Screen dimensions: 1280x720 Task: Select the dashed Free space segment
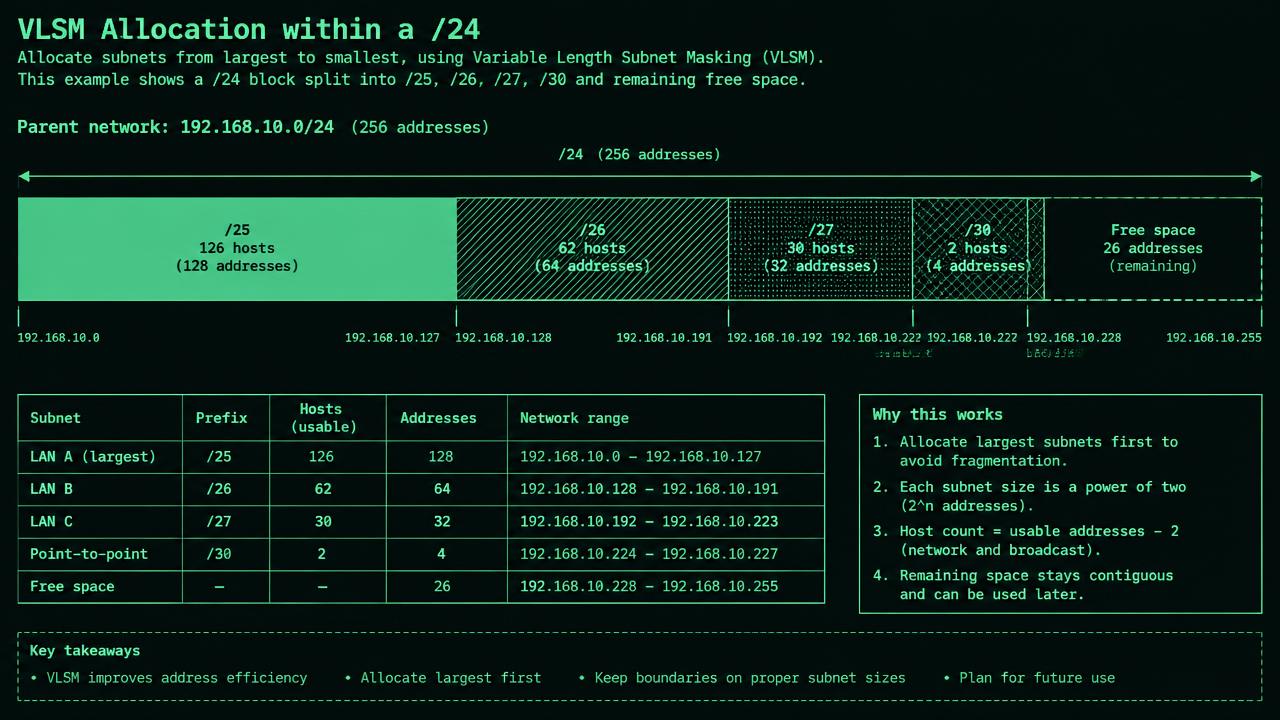(x=1153, y=248)
